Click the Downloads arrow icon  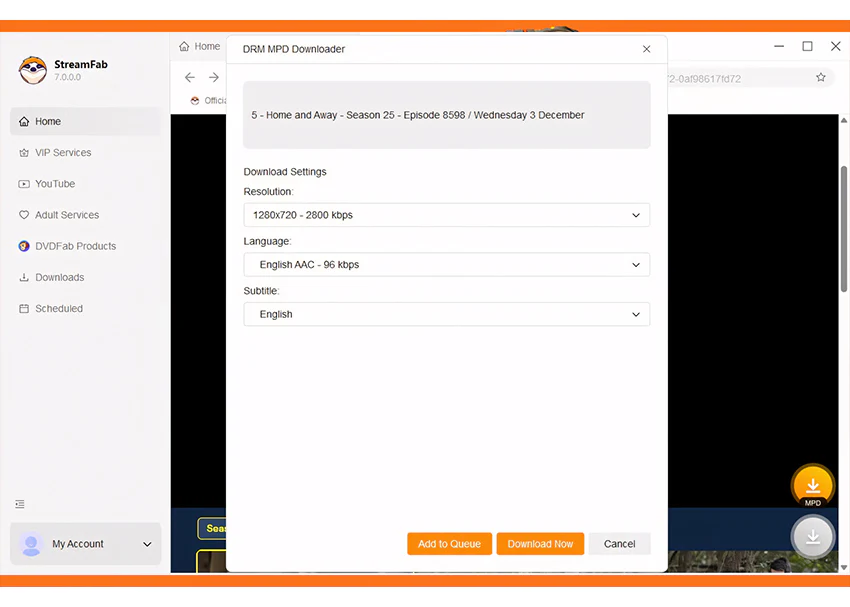(x=24, y=277)
